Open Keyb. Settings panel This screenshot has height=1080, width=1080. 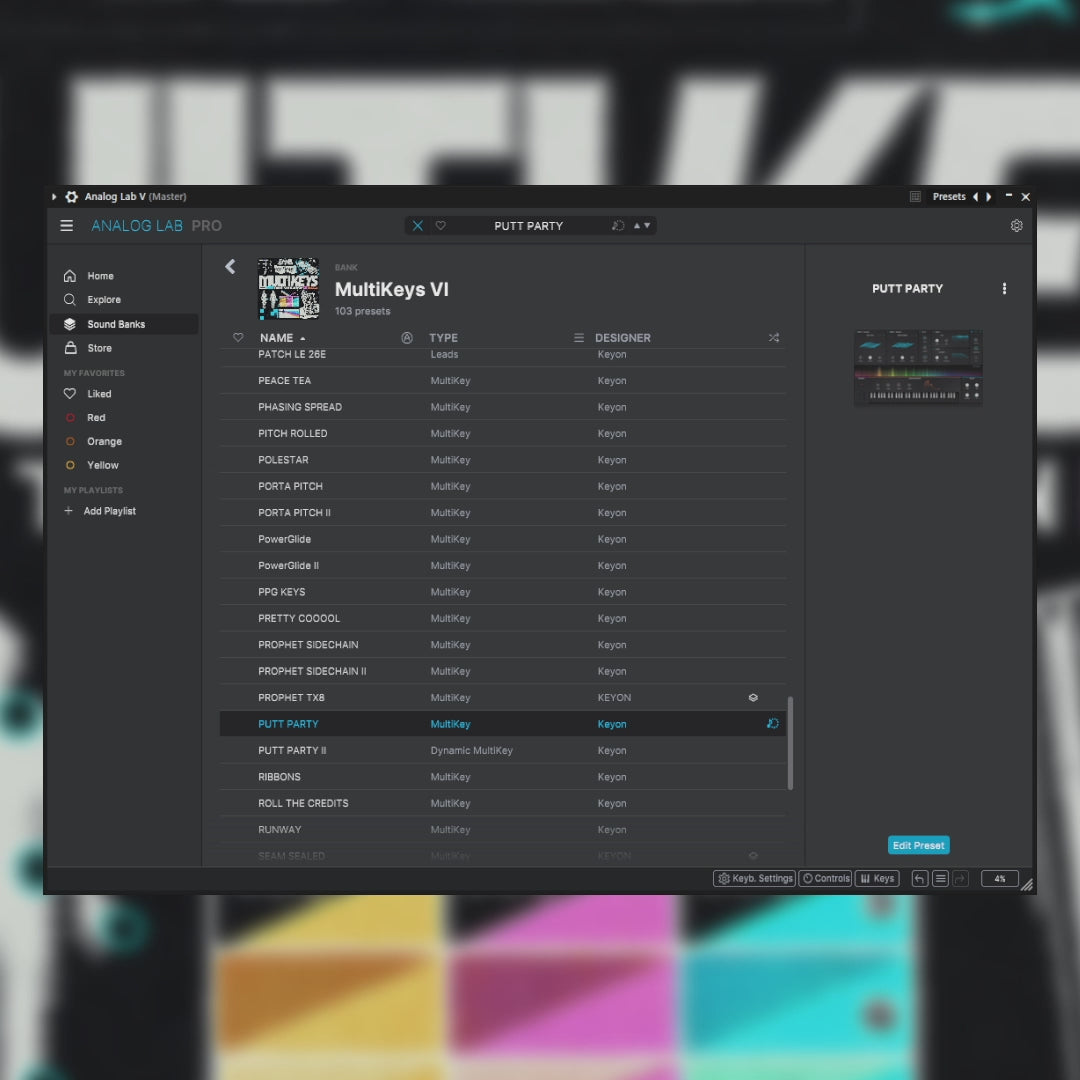[754, 878]
